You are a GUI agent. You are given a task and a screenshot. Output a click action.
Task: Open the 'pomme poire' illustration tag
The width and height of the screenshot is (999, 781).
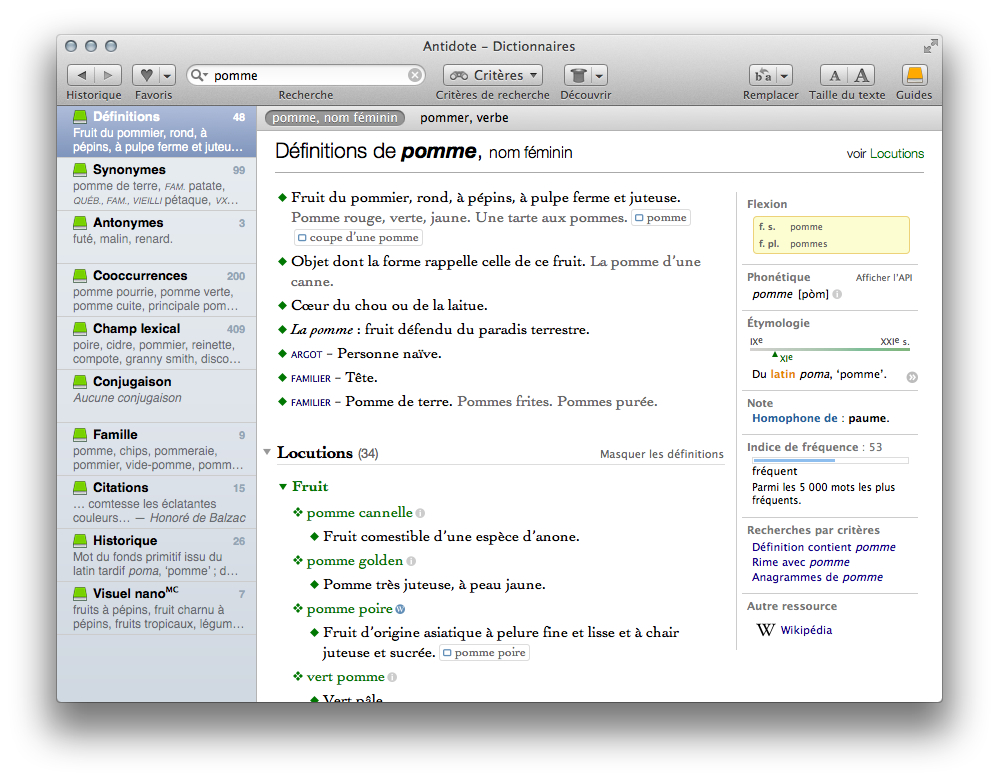point(484,653)
